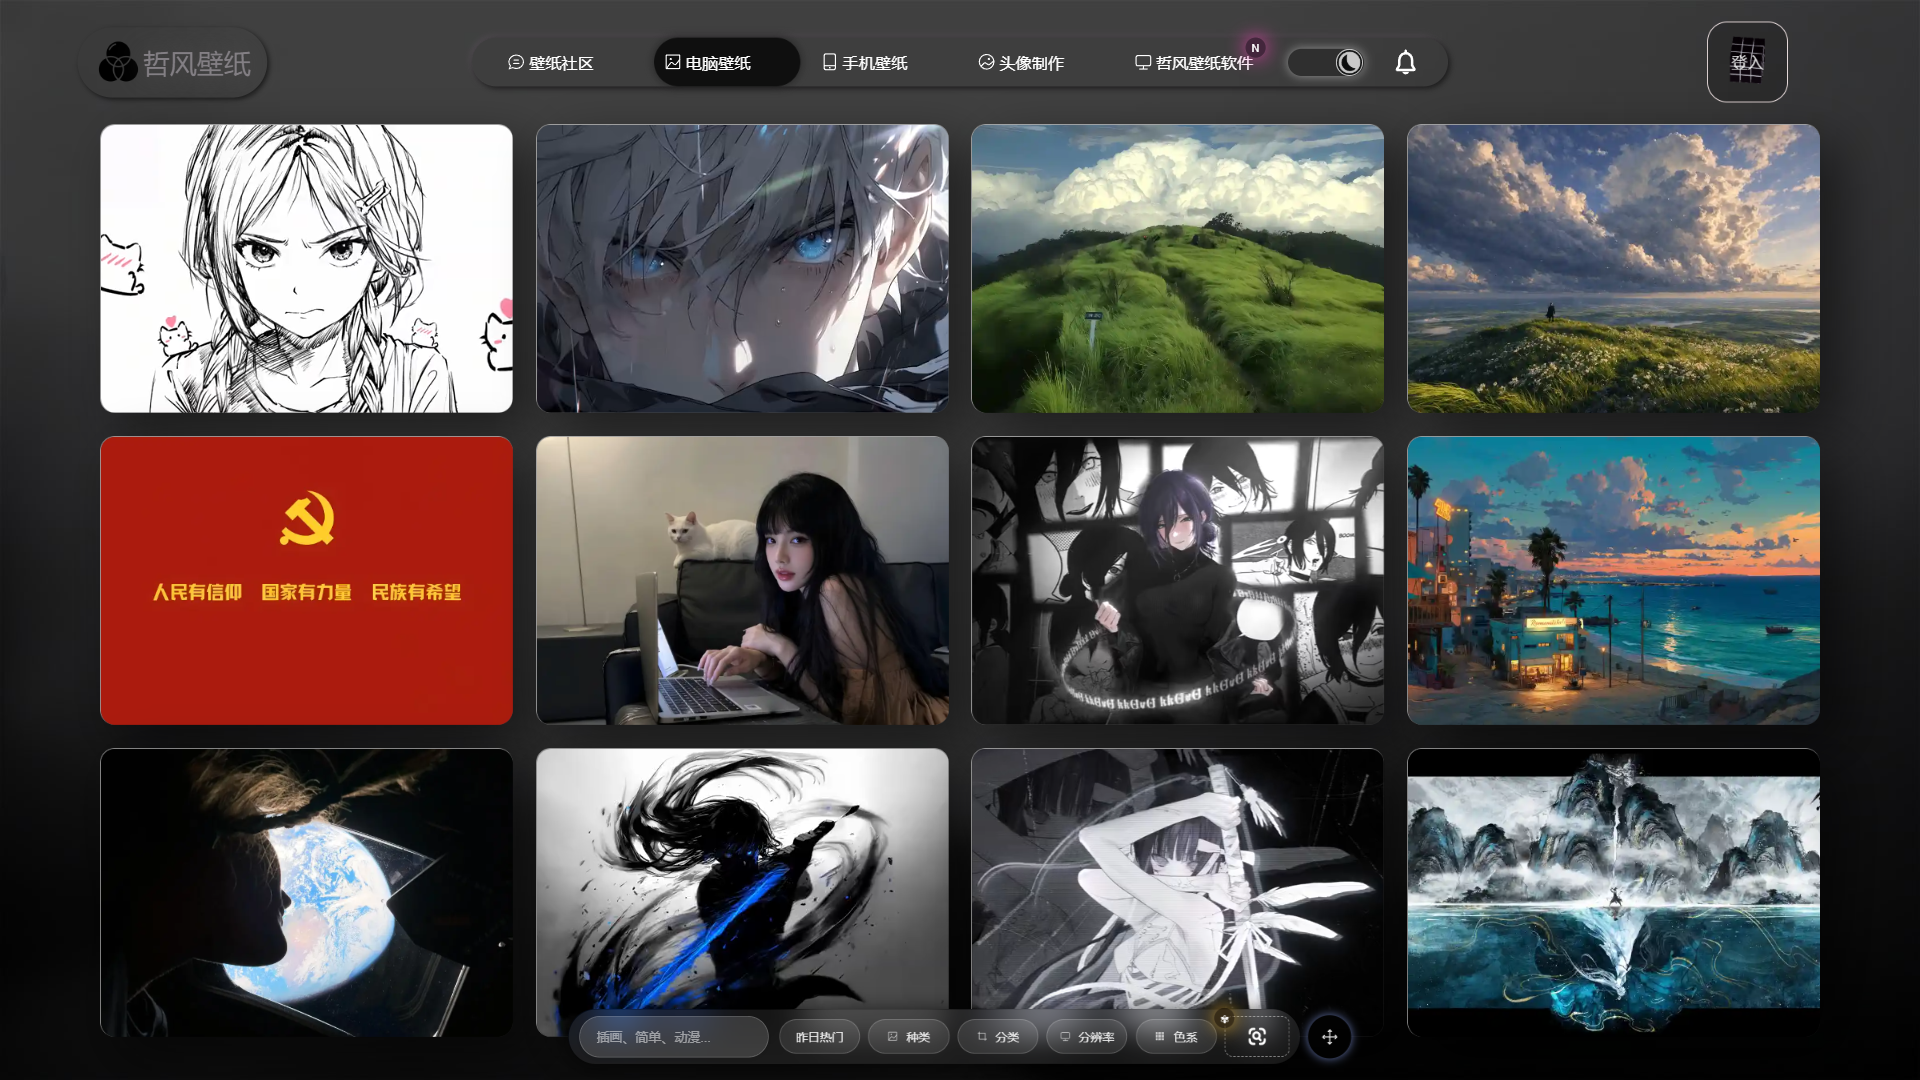Expand the 分辨率 resolution dropdown
Image resolution: width=1920 pixels, height=1080 pixels.
point(1087,1037)
